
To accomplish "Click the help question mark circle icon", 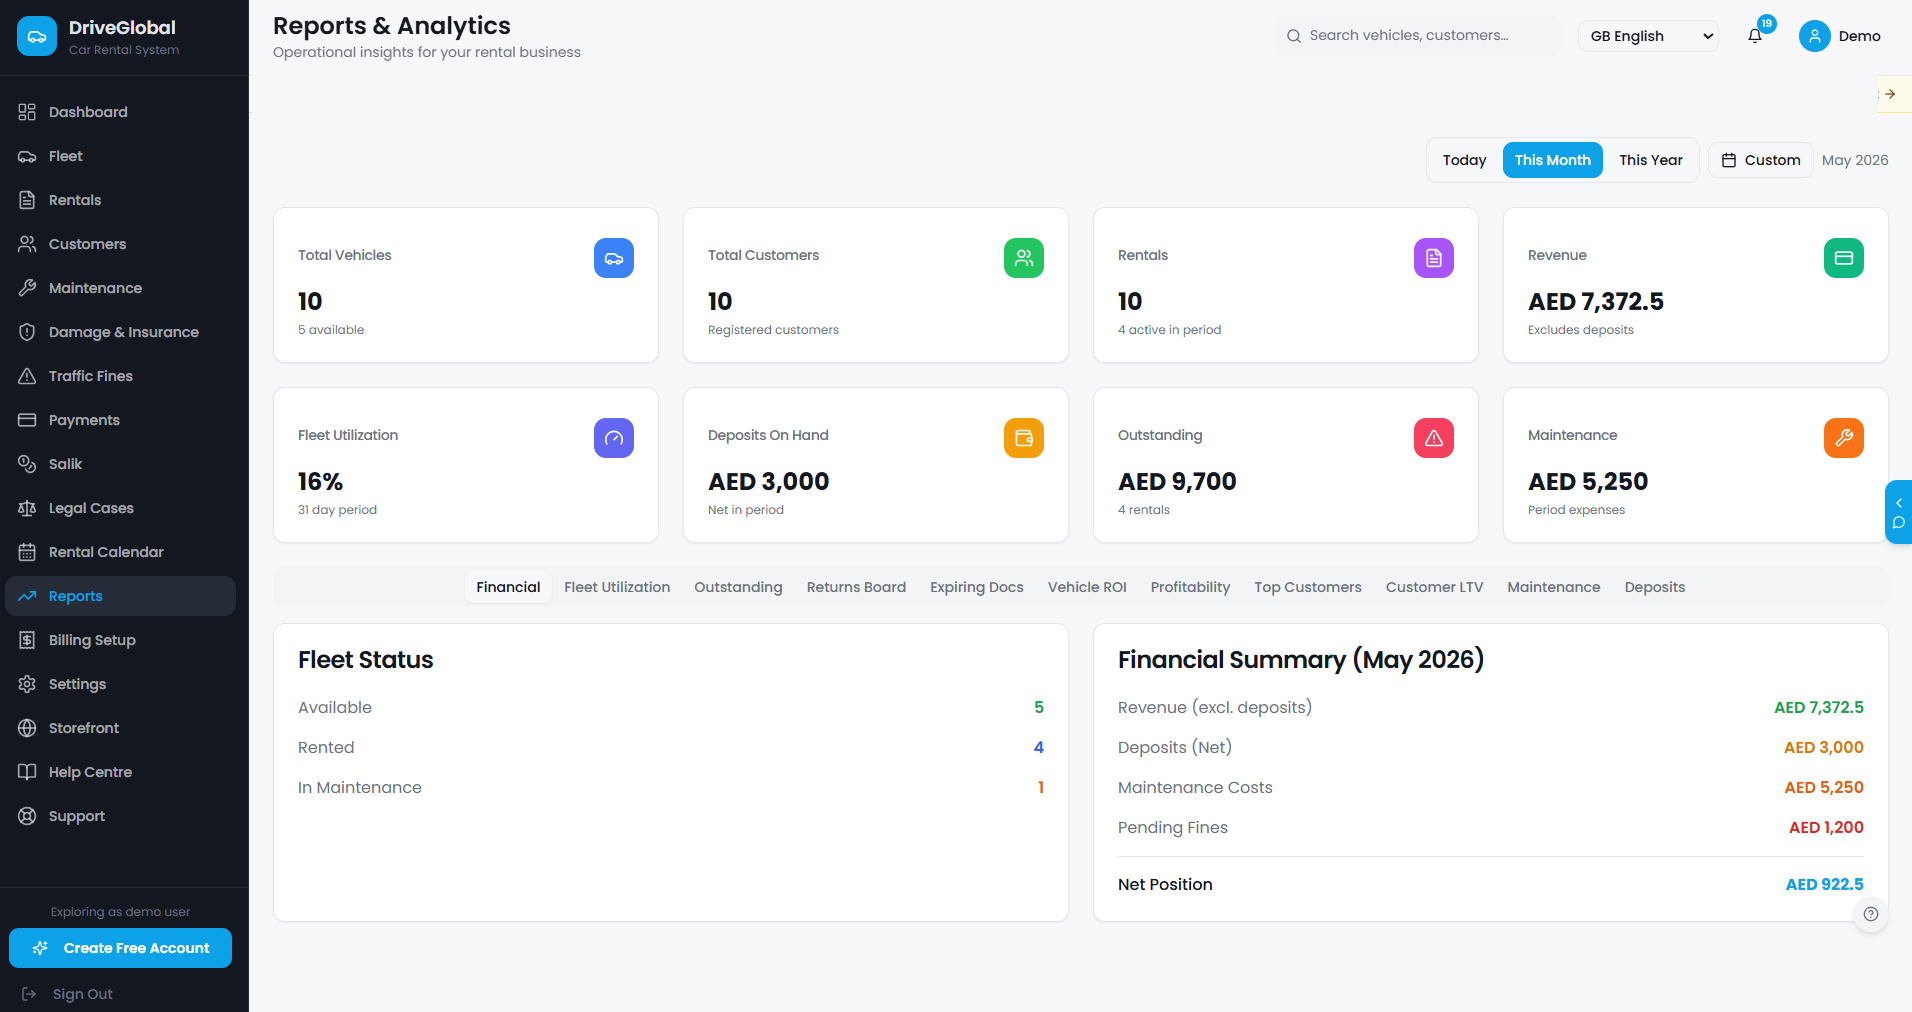I will pyautogui.click(x=1871, y=914).
